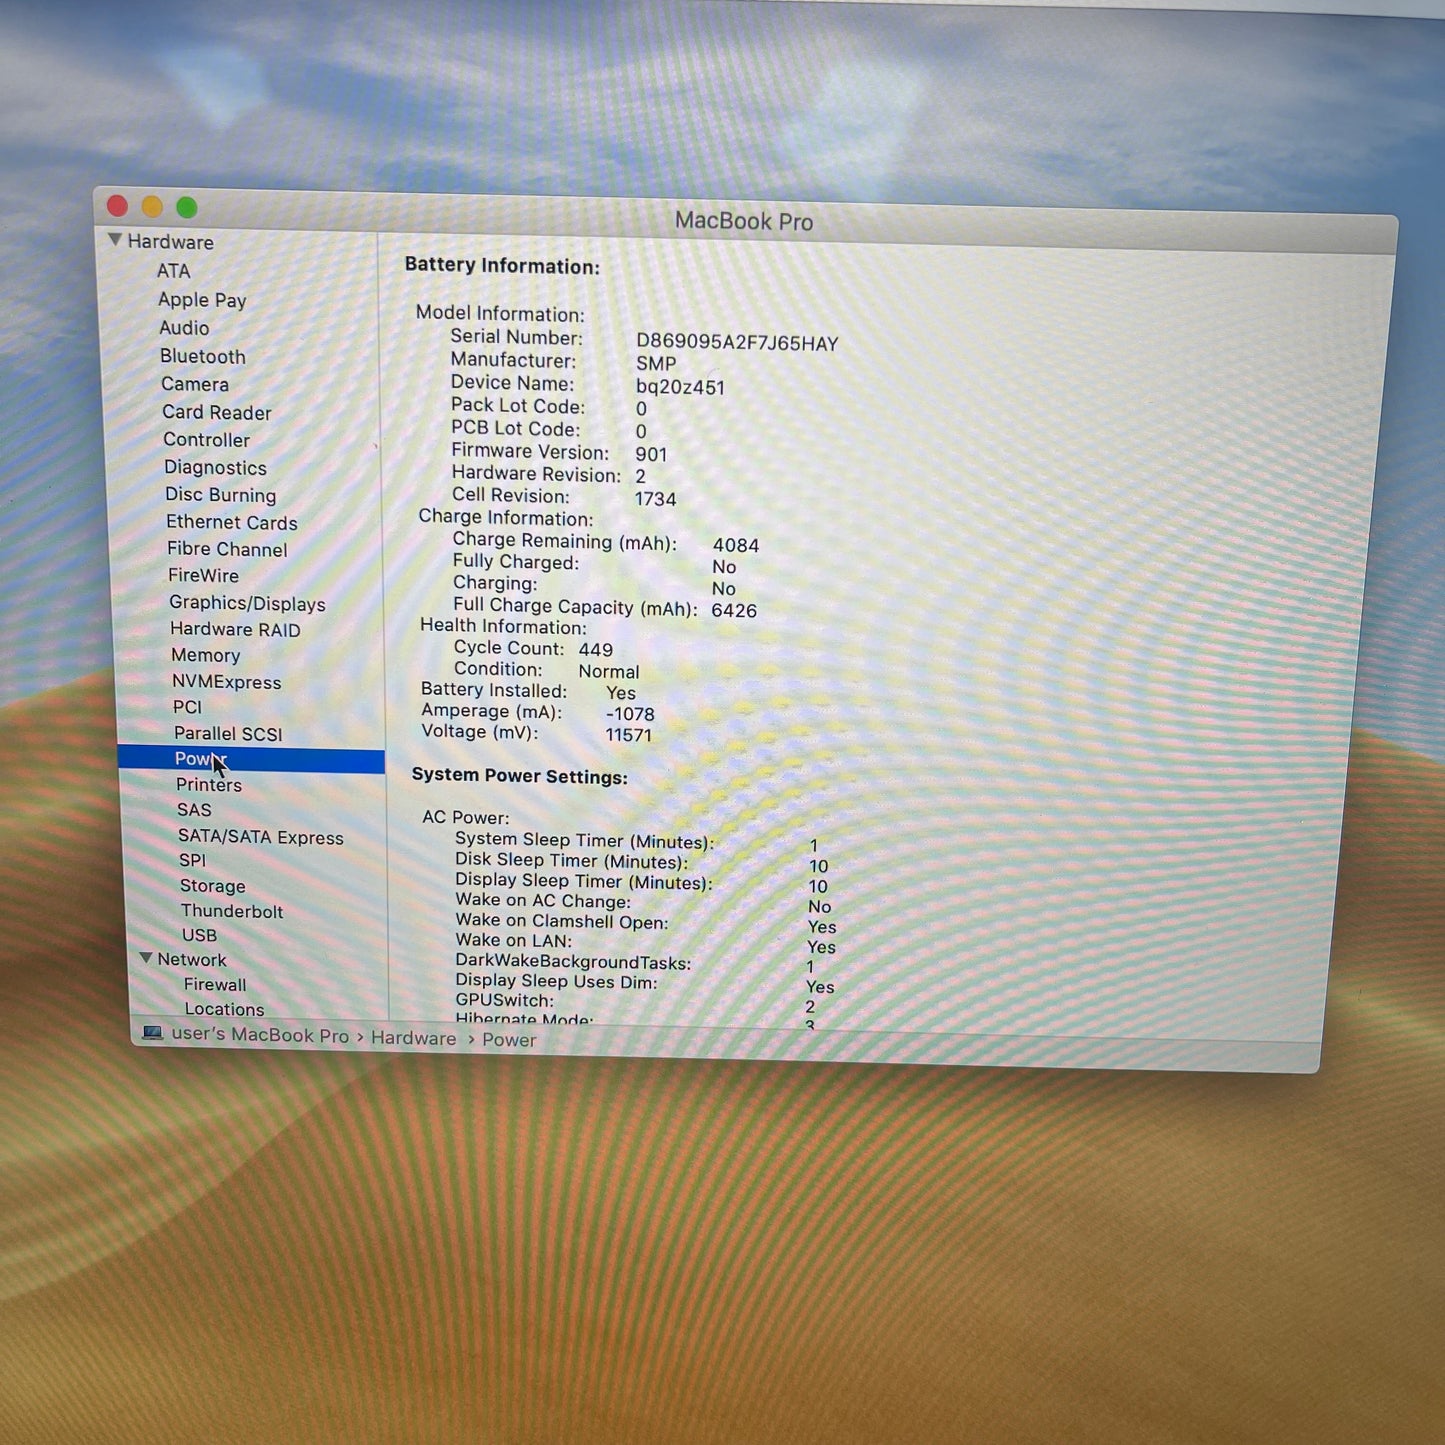Open the Thunderbolt section
The height and width of the screenshot is (1445, 1445).
231,911
